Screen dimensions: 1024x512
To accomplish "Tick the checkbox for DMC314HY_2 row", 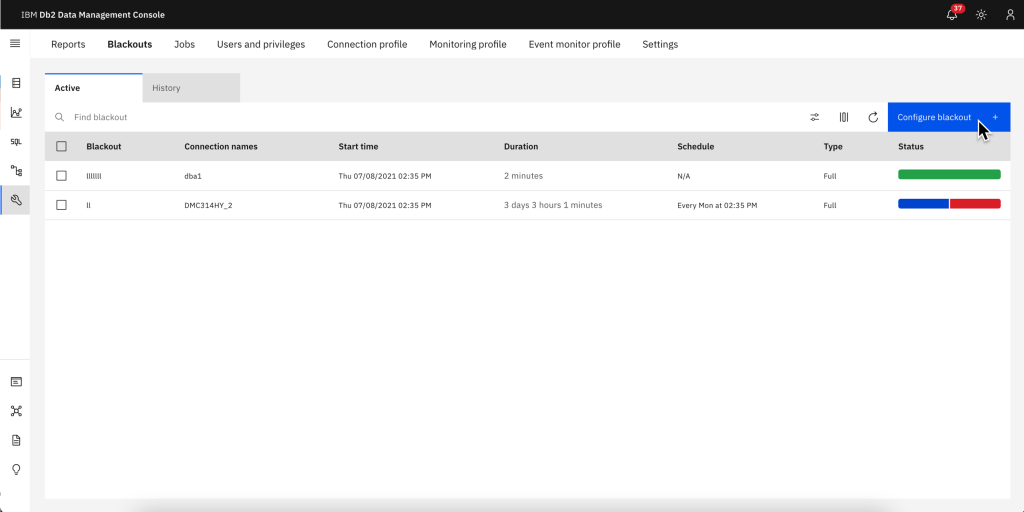I will coord(62,205).
